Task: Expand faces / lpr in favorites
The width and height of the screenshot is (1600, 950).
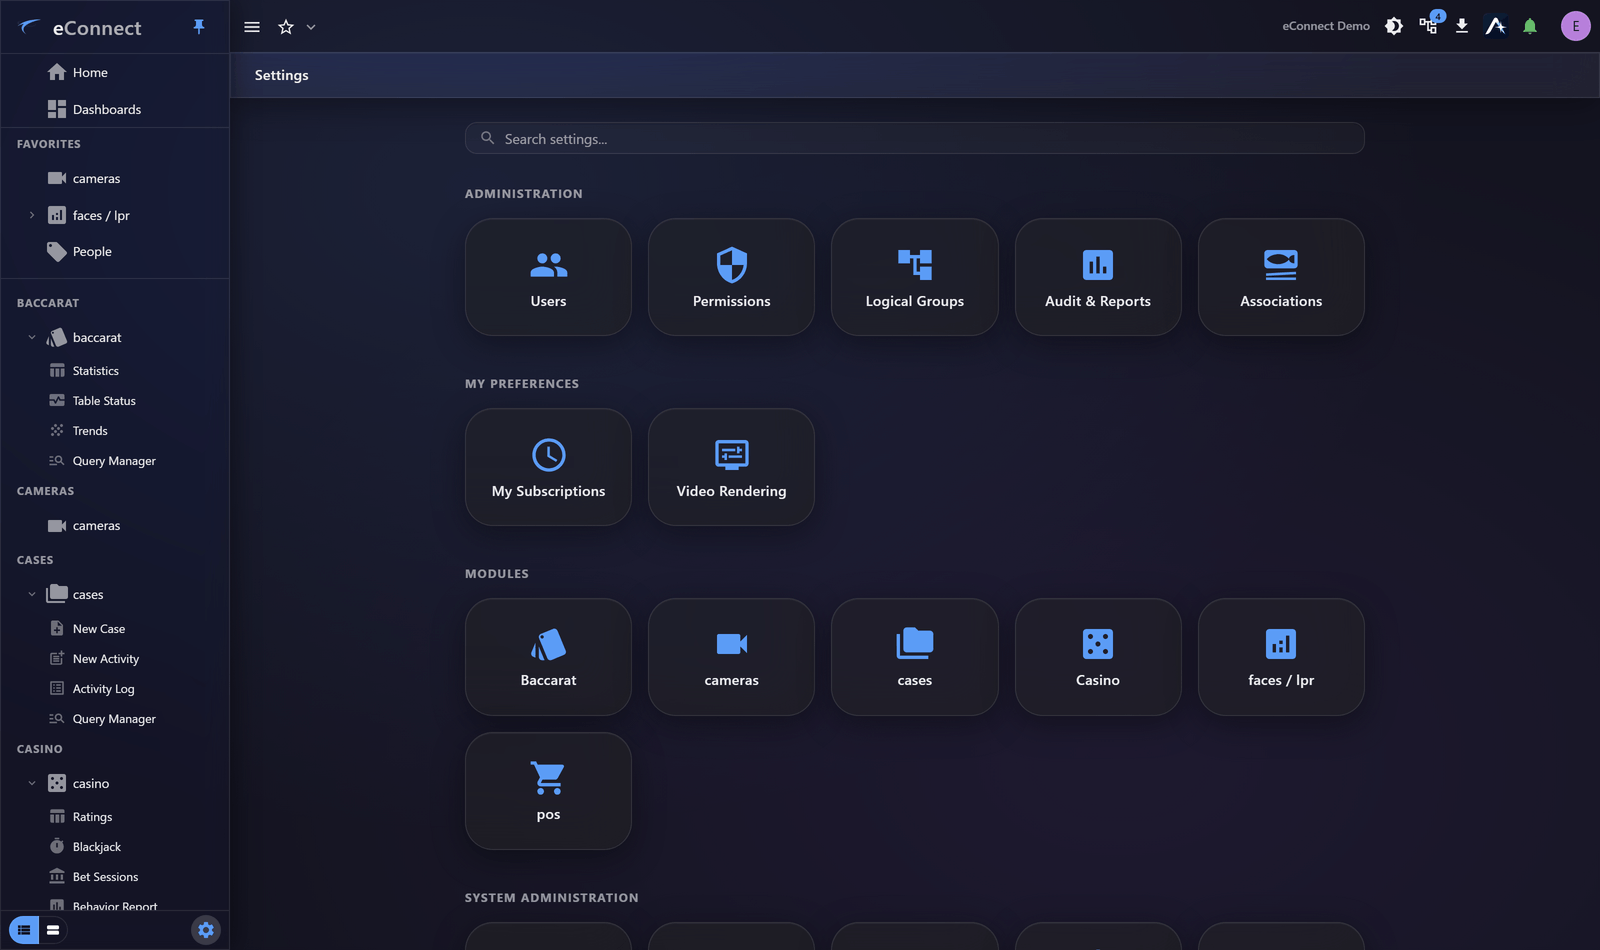Action: pos(32,215)
